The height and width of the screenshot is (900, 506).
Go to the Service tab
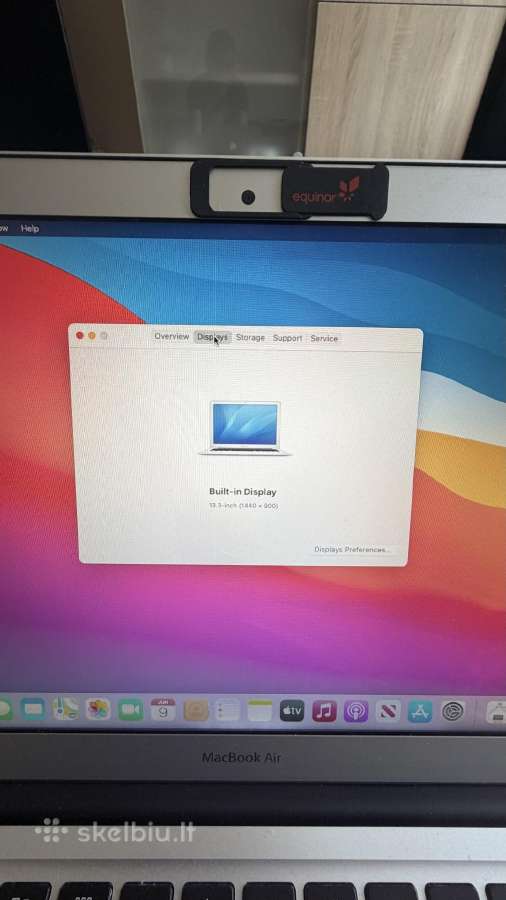[x=324, y=339]
